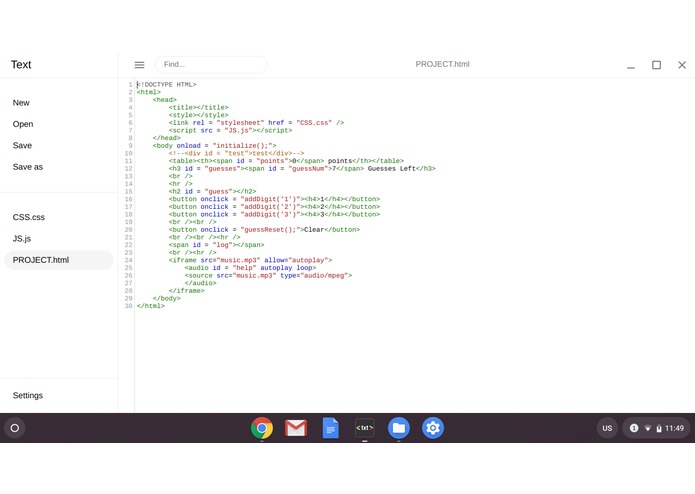Choose Open in the sidebar
The width and height of the screenshot is (695, 494).
(23, 124)
